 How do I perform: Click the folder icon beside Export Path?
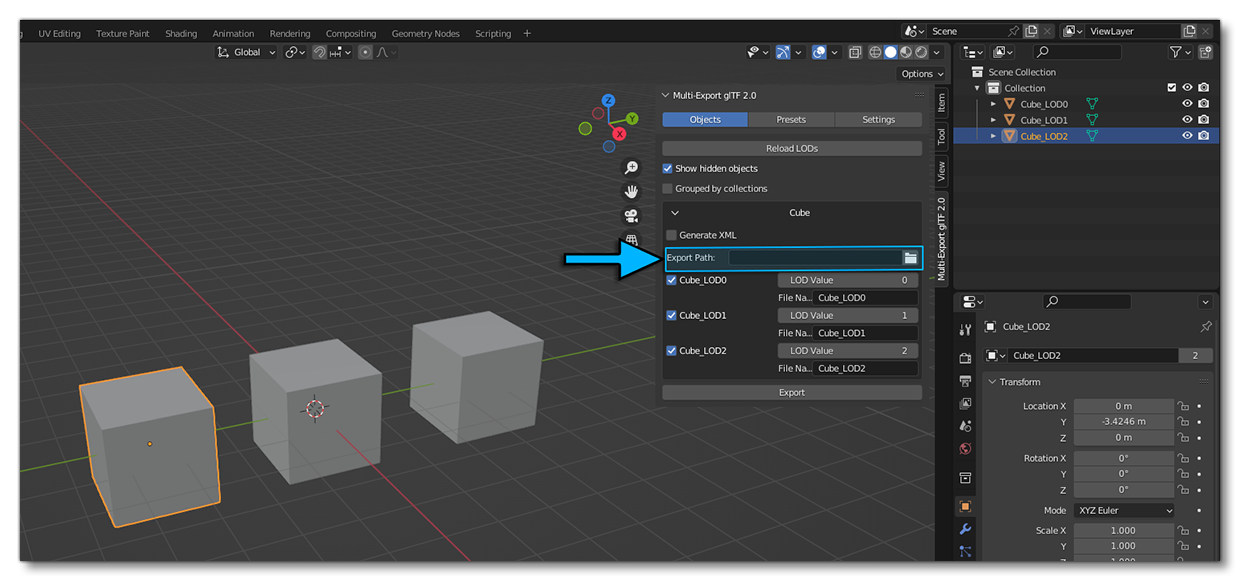pos(910,258)
